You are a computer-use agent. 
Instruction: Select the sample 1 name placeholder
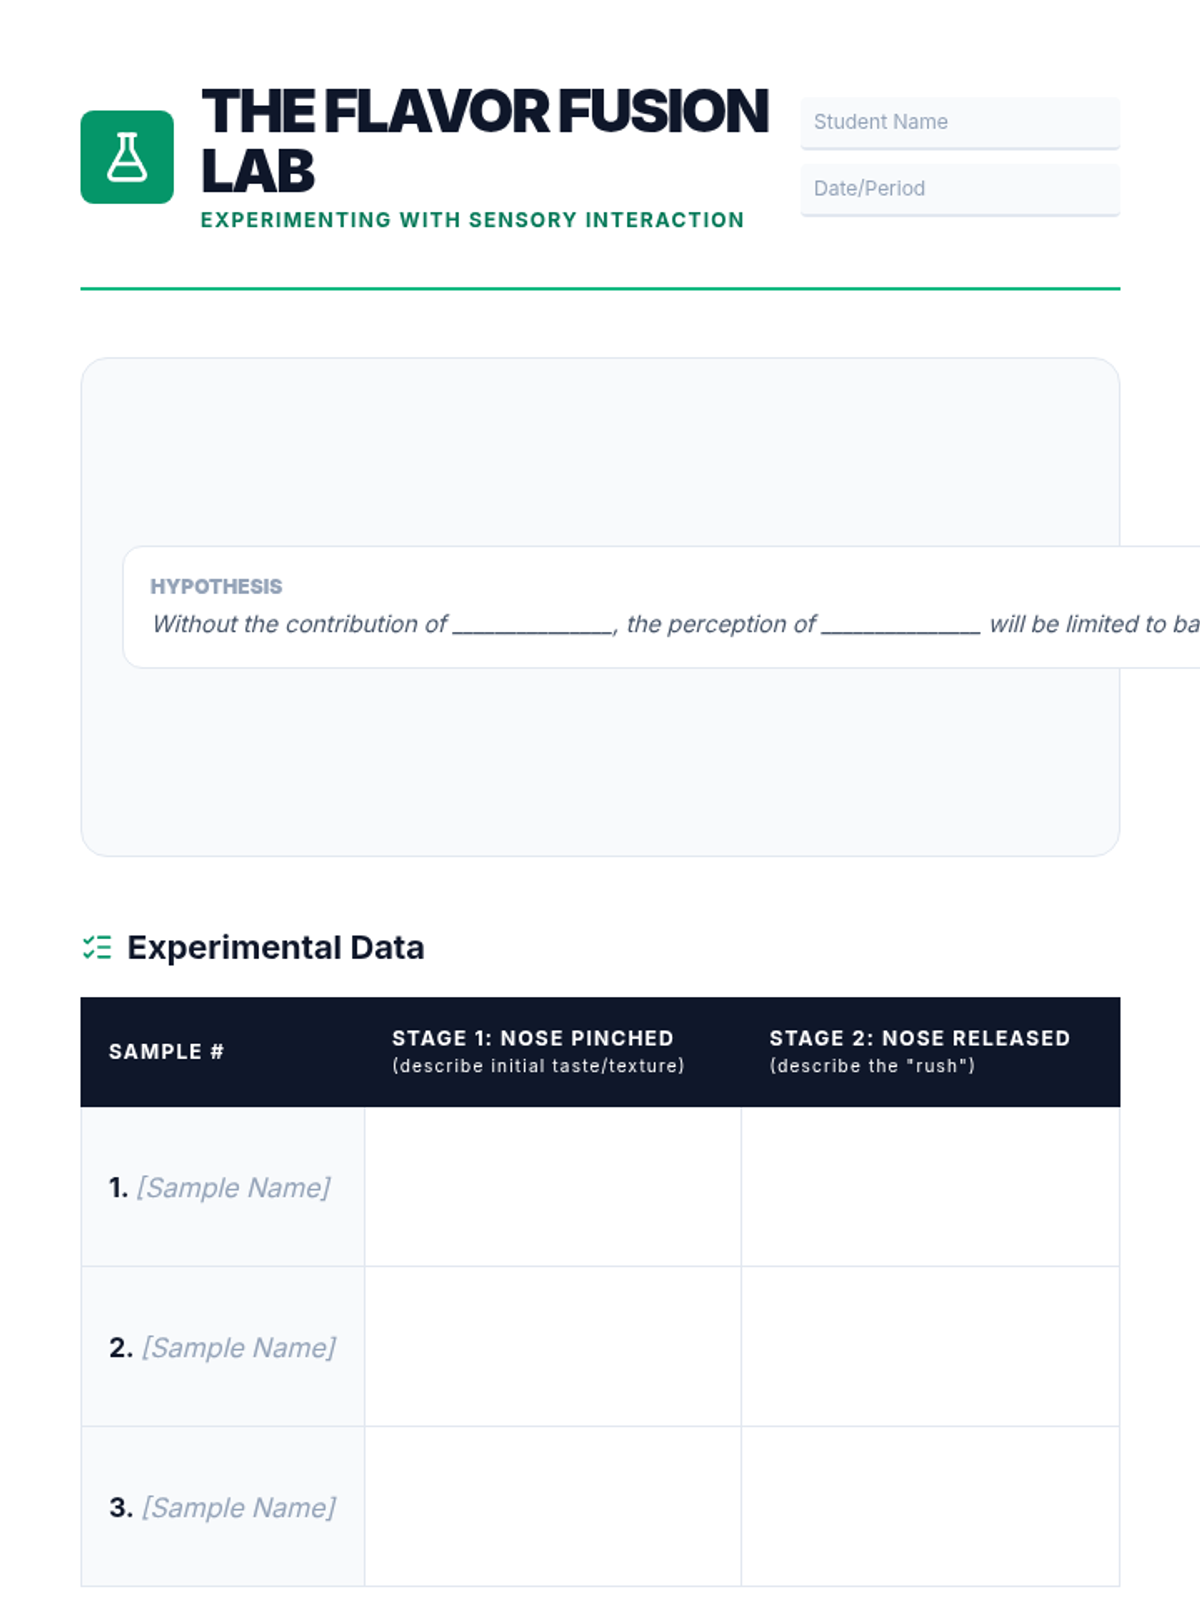(233, 1187)
